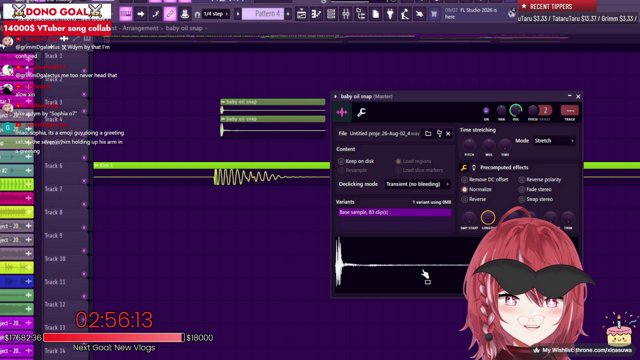
Task: Switch to the sample waveform tab icon
Action: coord(342,112)
